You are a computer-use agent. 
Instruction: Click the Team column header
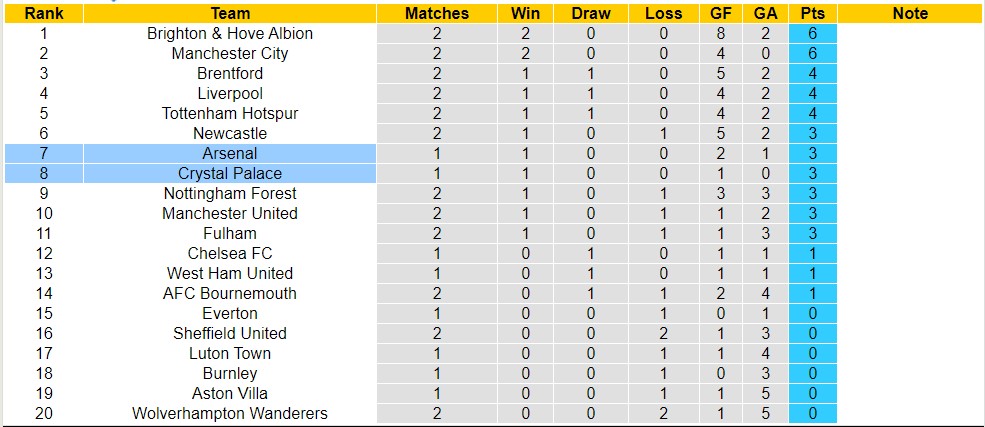(x=230, y=13)
